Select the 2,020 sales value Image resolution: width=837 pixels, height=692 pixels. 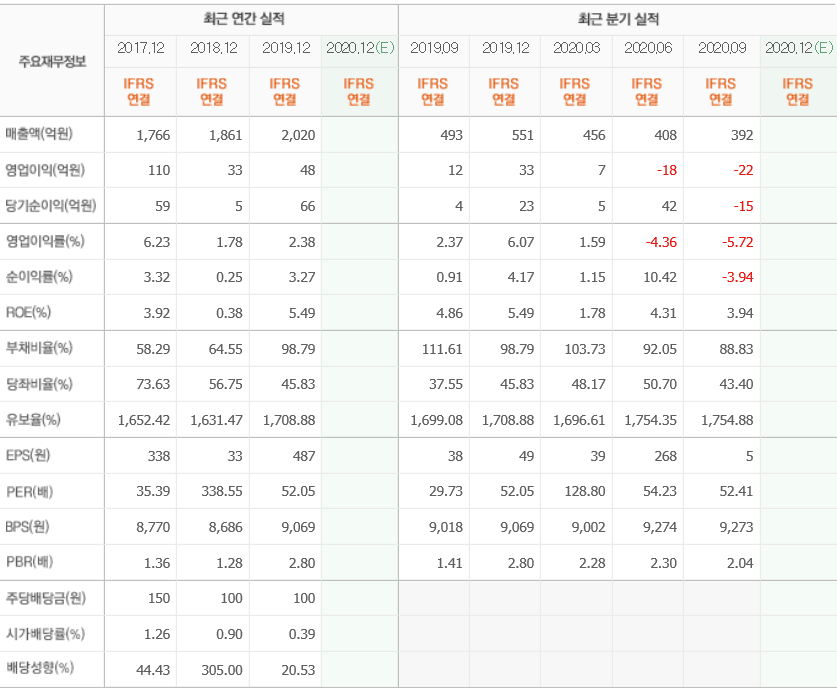click(298, 135)
